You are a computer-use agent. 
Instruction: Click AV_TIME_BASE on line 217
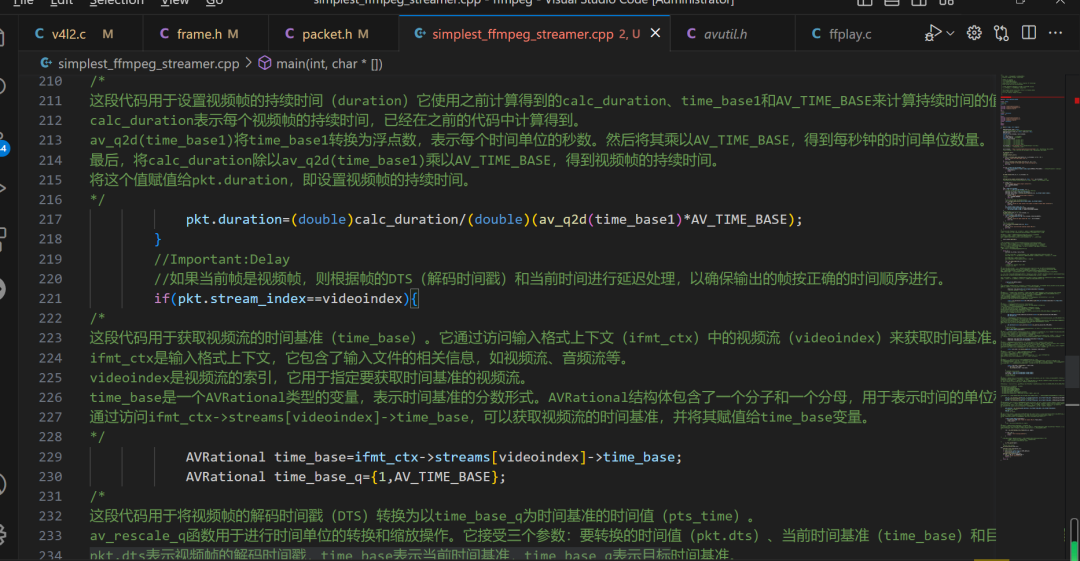tap(739, 219)
